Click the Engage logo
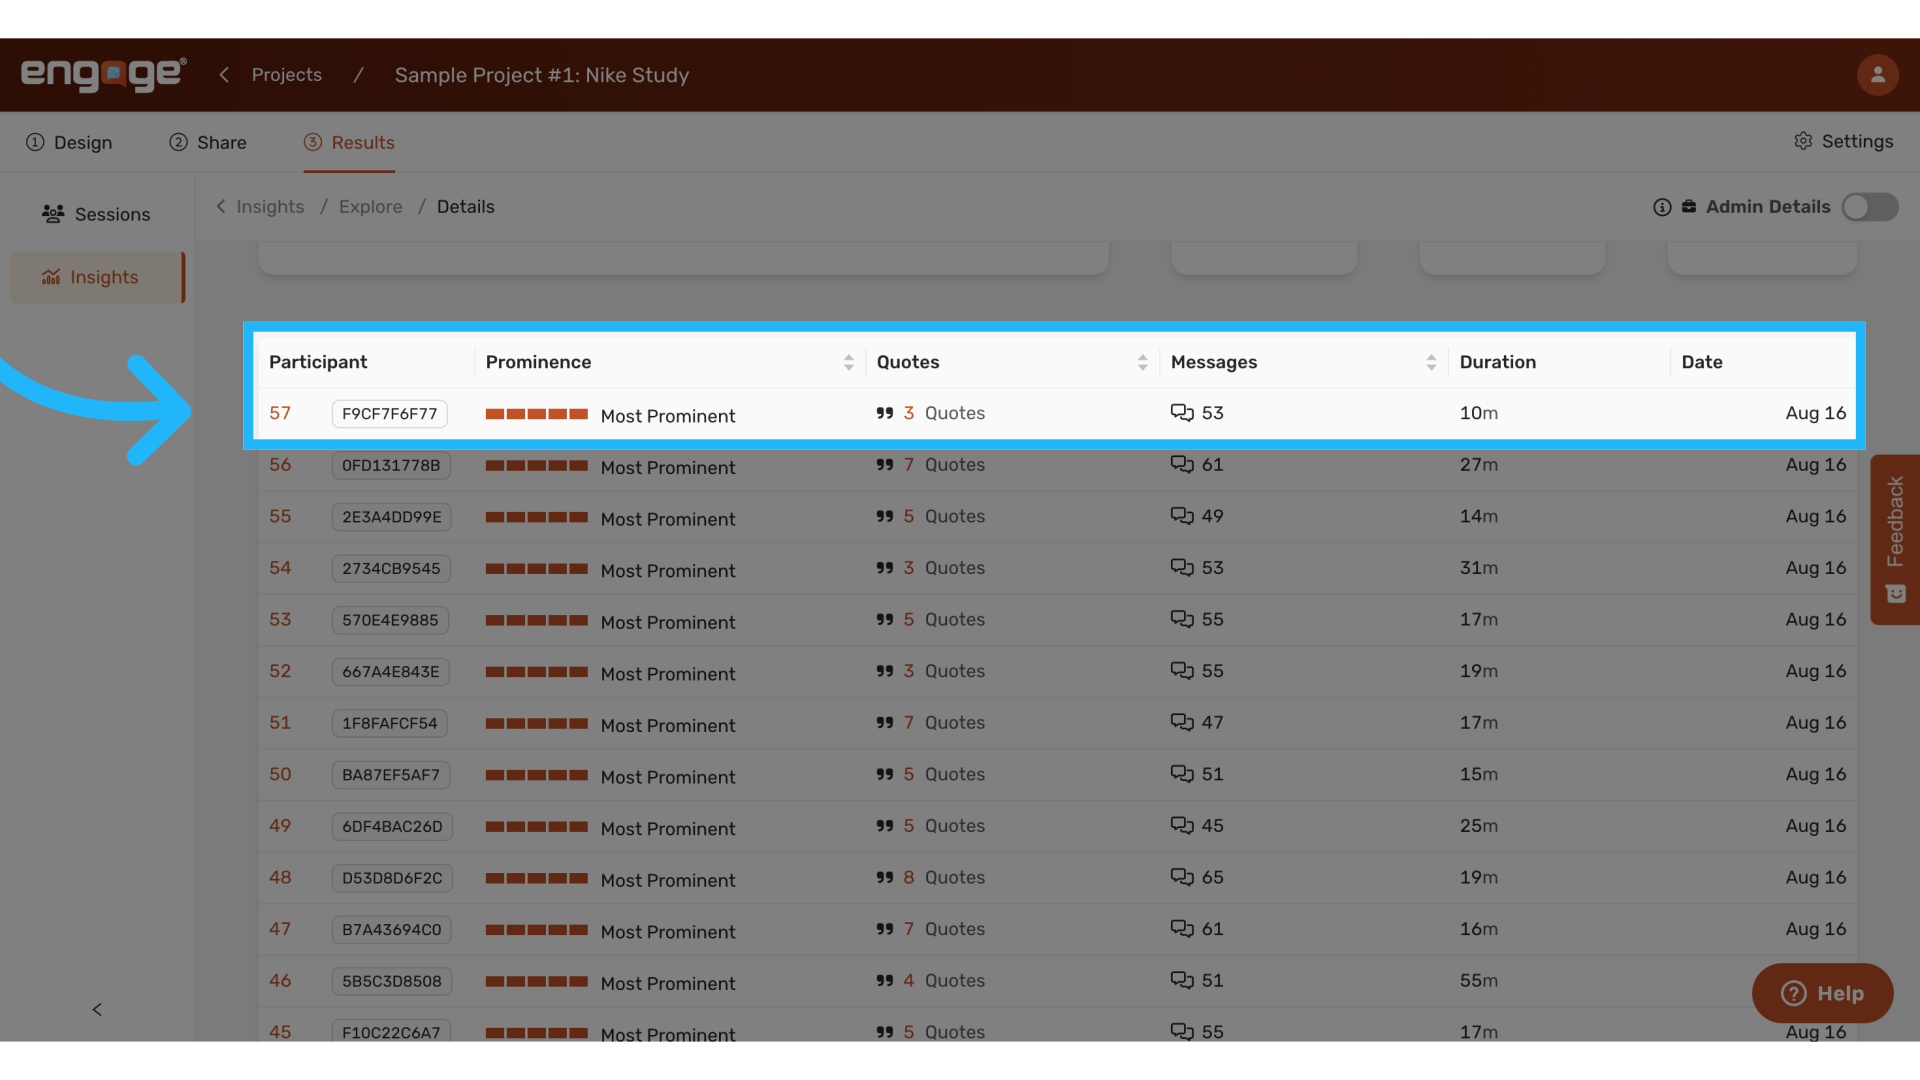Image resolution: width=1920 pixels, height=1080 pixels. (x=103, y=75)
